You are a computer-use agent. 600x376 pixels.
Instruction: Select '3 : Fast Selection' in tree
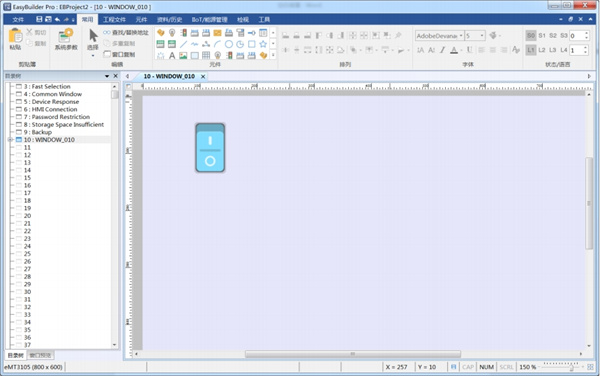point(47,86)
